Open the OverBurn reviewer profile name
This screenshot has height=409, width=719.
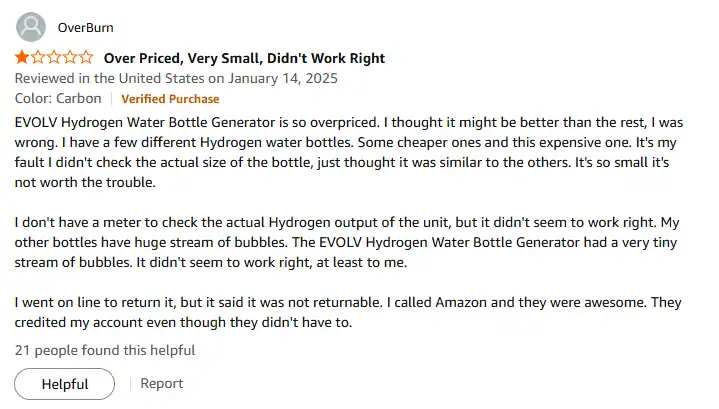[x=85, y=27]
